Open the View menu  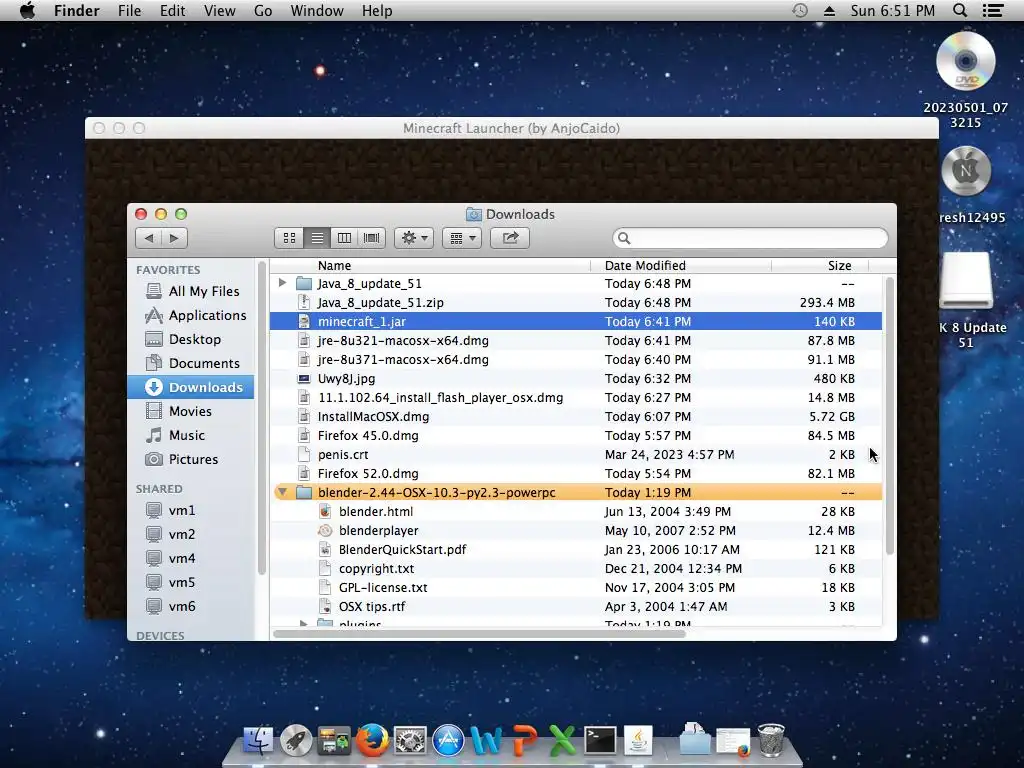point(219,10)
